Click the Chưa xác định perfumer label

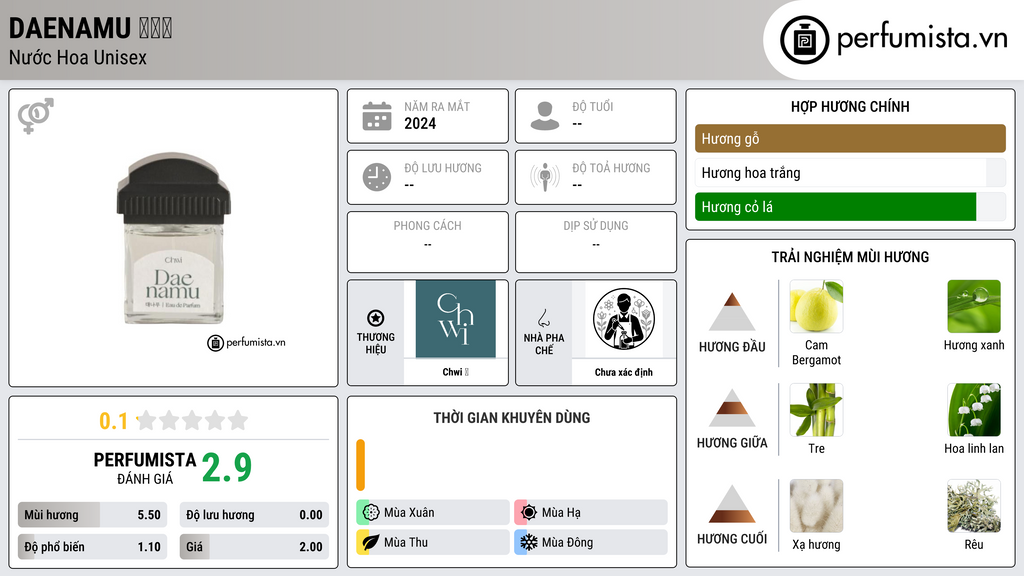pos(624,372)
